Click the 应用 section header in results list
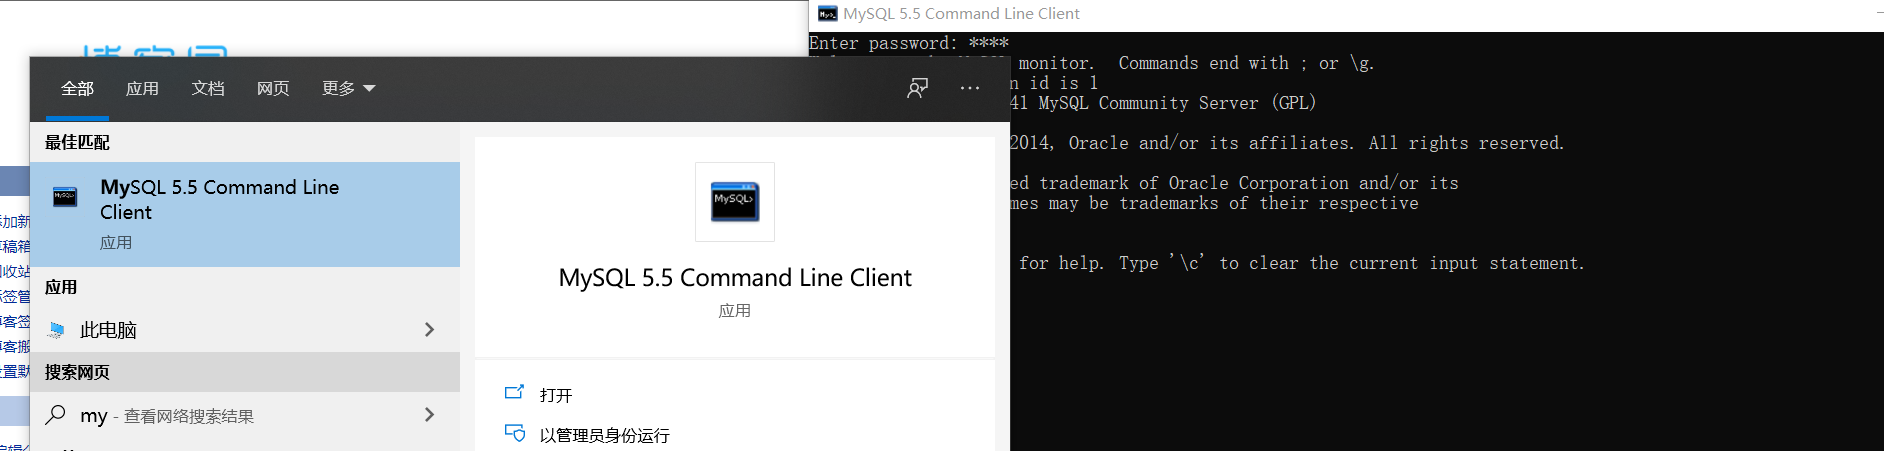Screen dimensions: 1884x451 click(x=61, y=287)
